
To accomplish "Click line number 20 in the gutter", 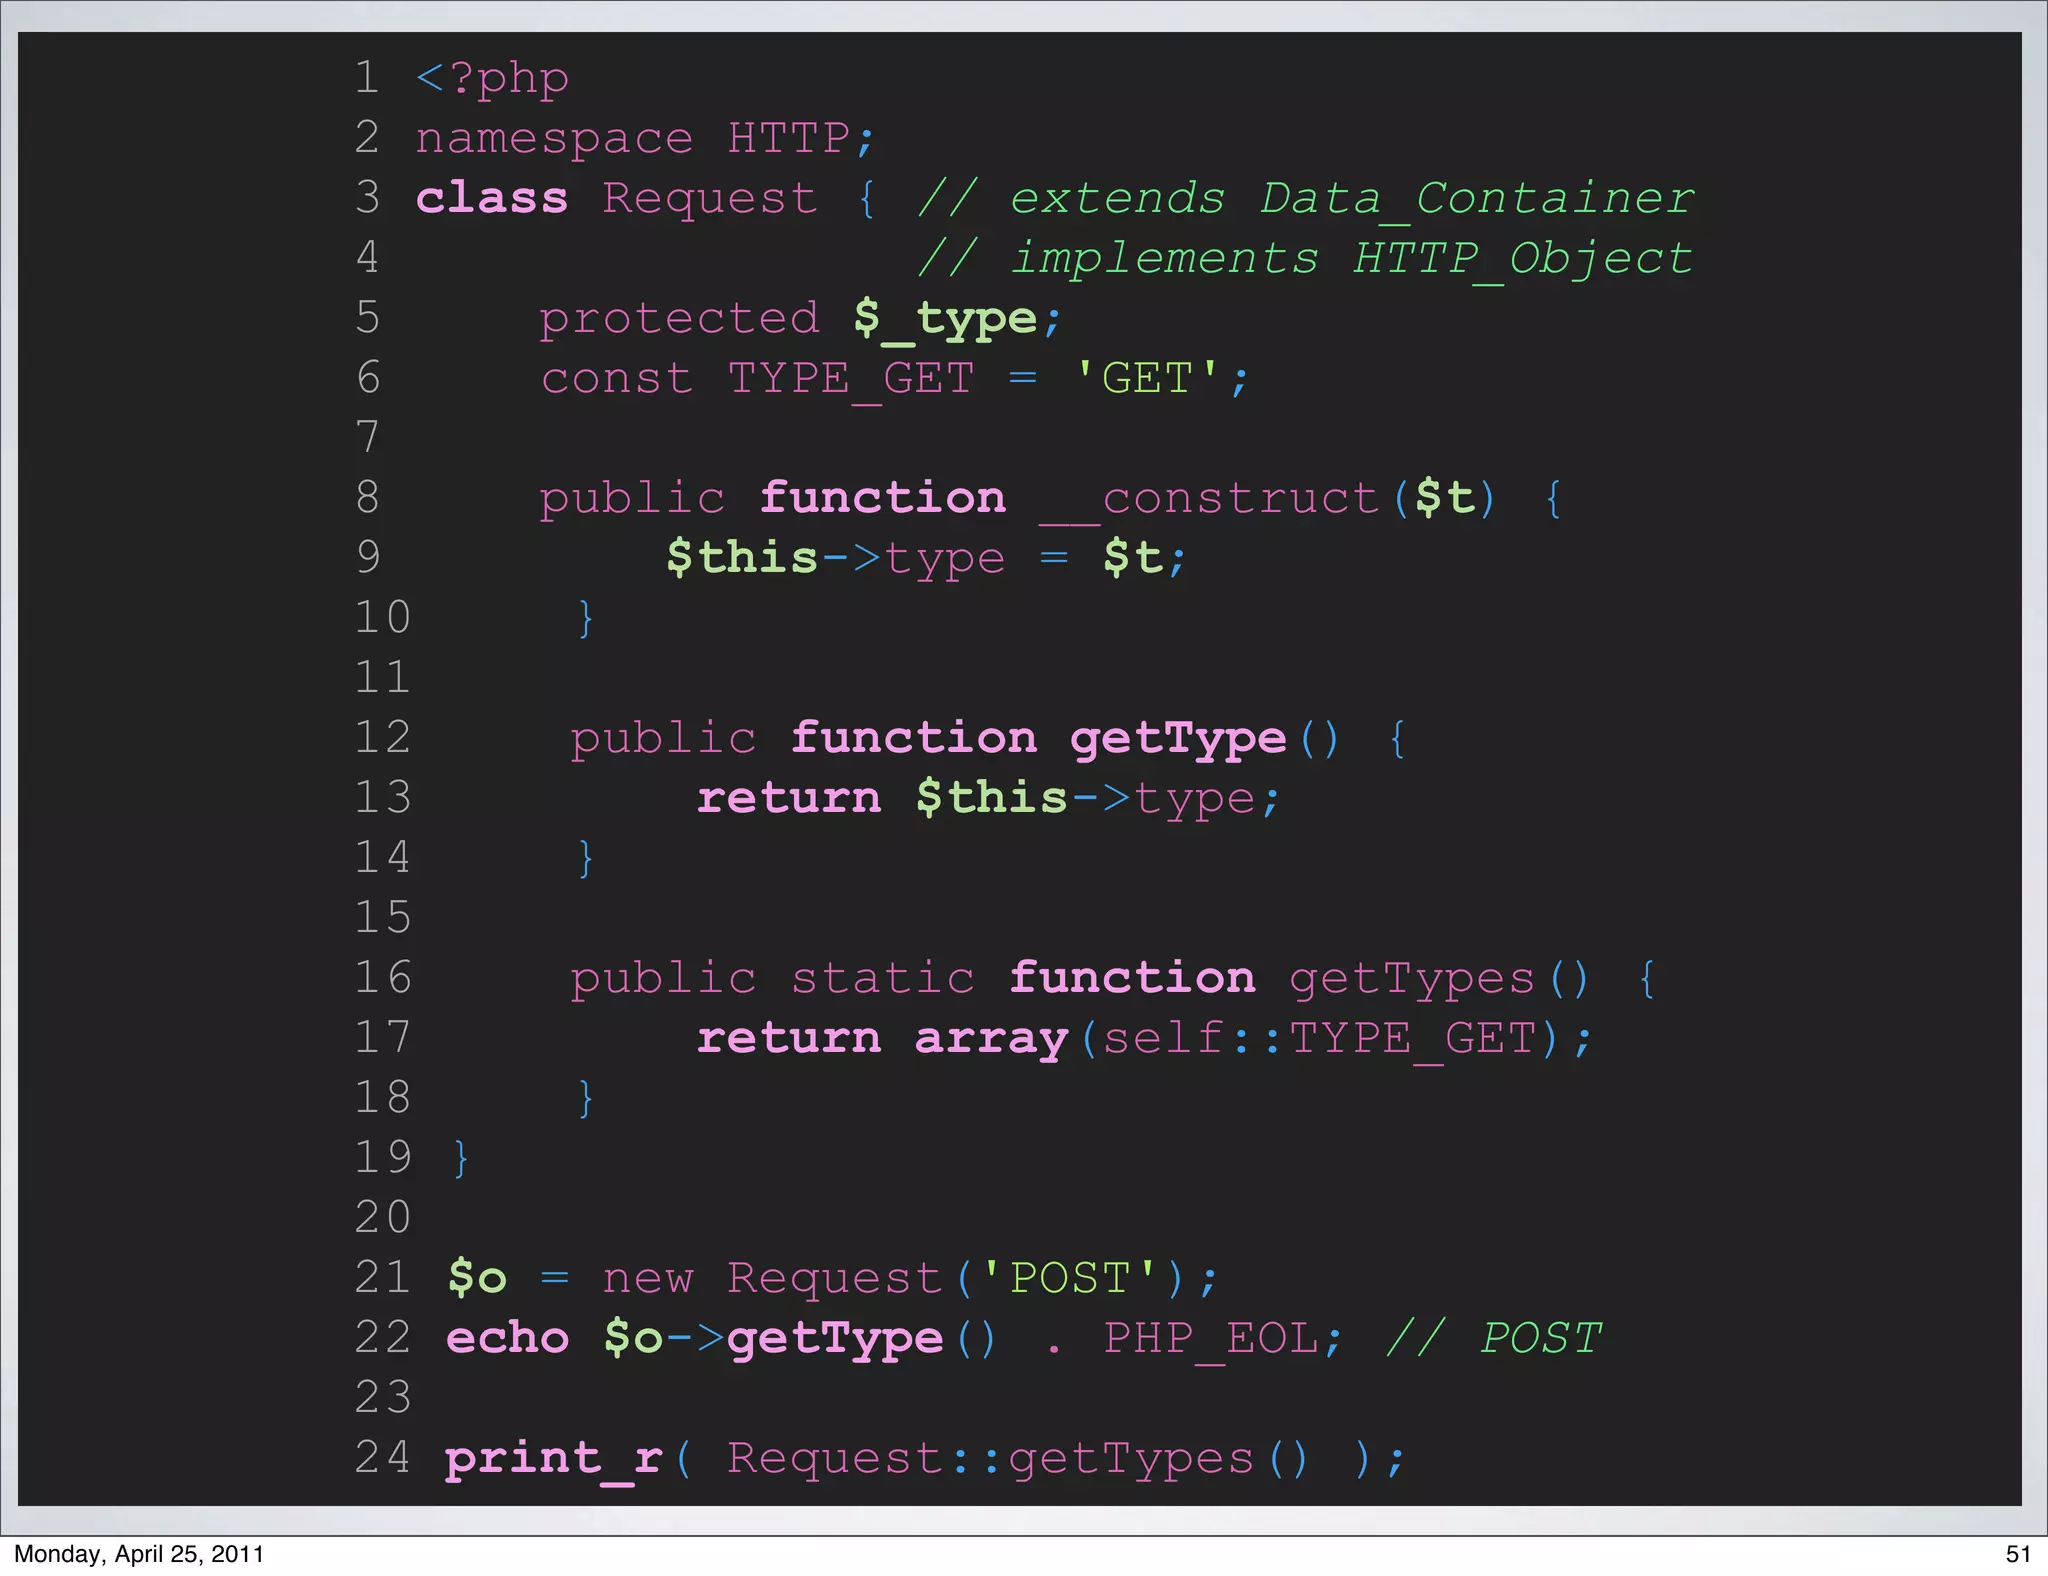I will tap(383, 1218).
